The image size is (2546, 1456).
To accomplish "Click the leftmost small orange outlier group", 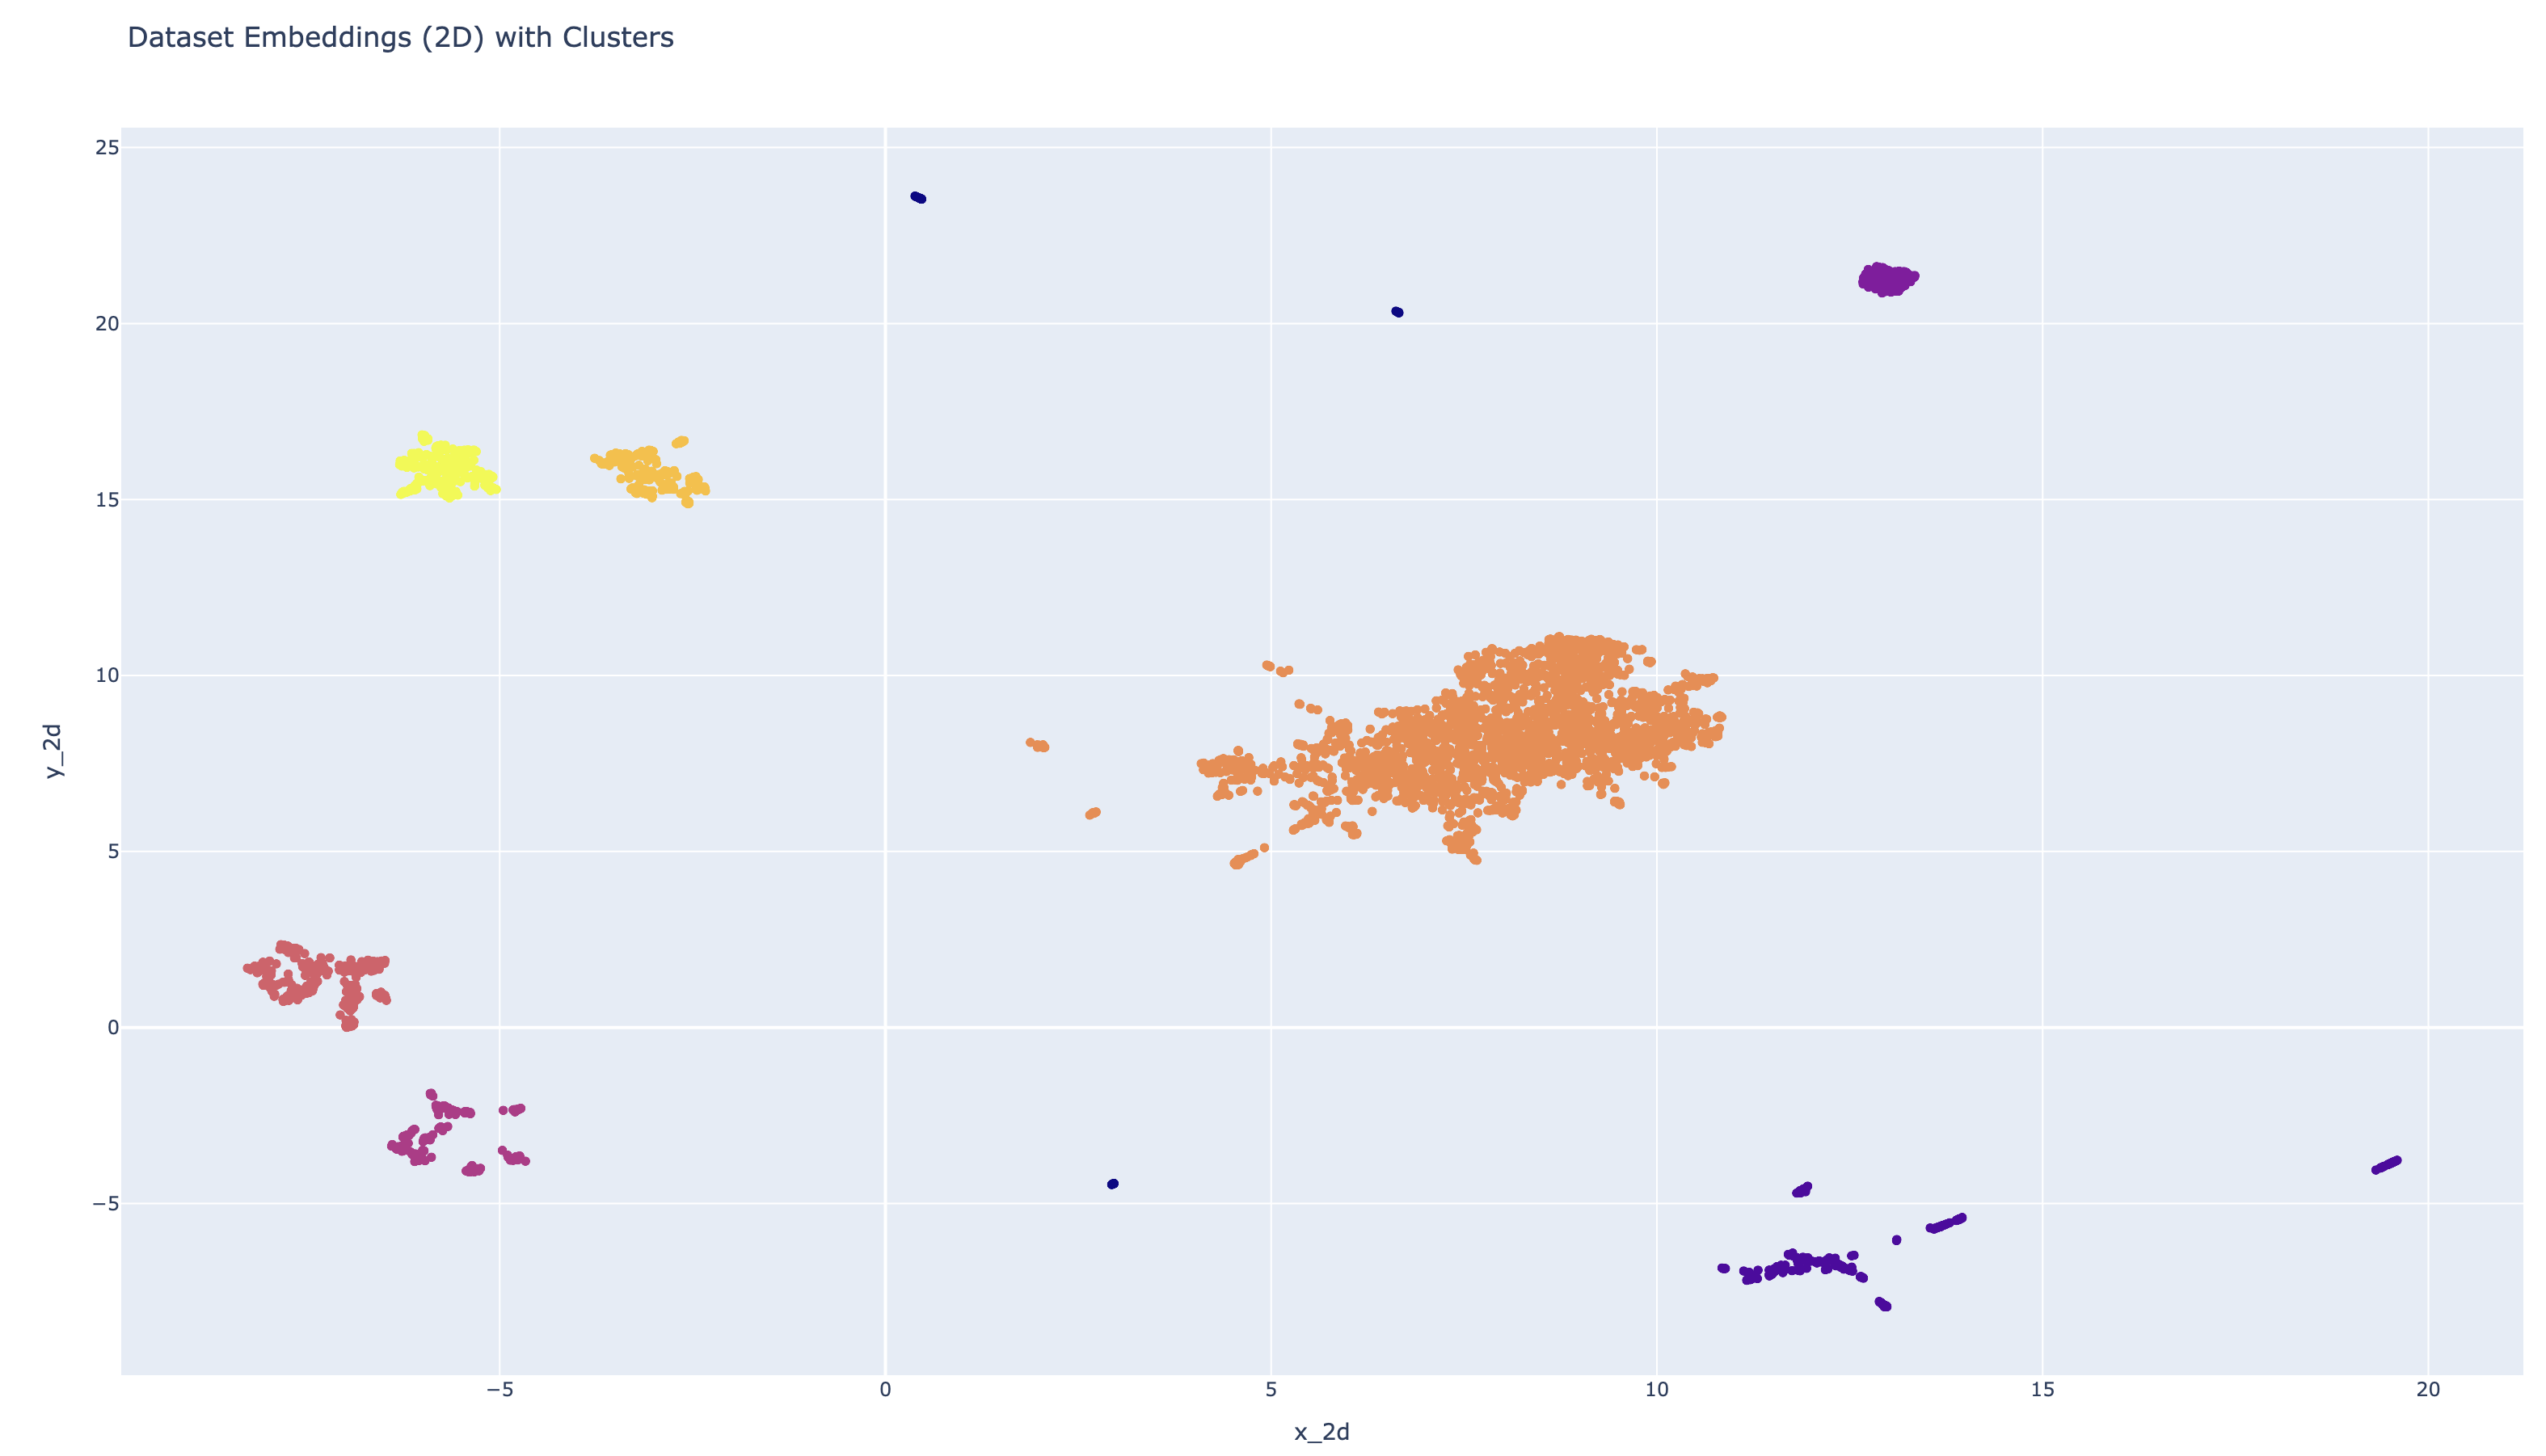I will tap(1037, 745).
